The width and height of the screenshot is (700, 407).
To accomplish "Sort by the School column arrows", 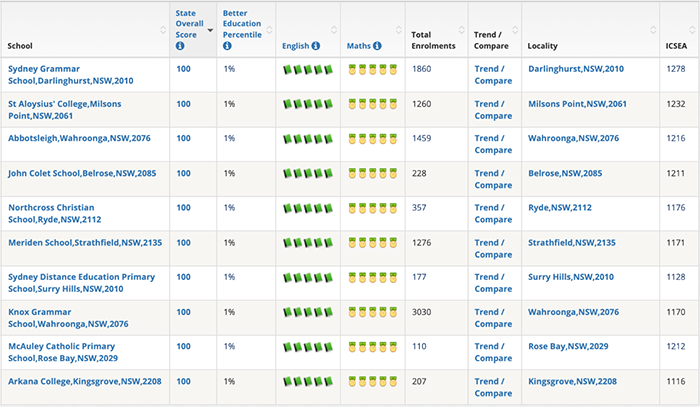I will click(163, 30).
